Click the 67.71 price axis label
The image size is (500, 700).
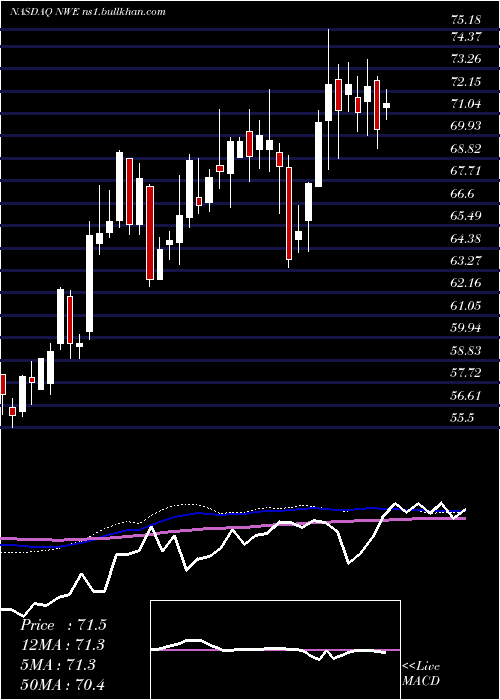(x=465, y=171)
